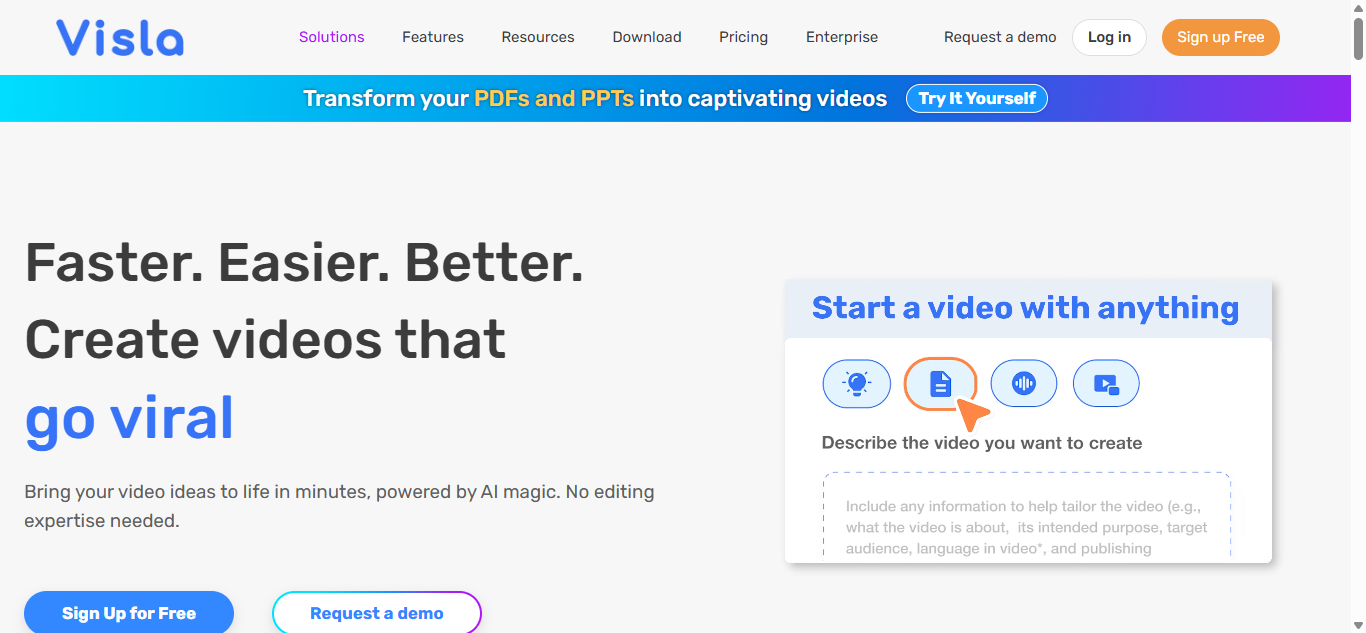Select the Download menu item

[646, 37]
